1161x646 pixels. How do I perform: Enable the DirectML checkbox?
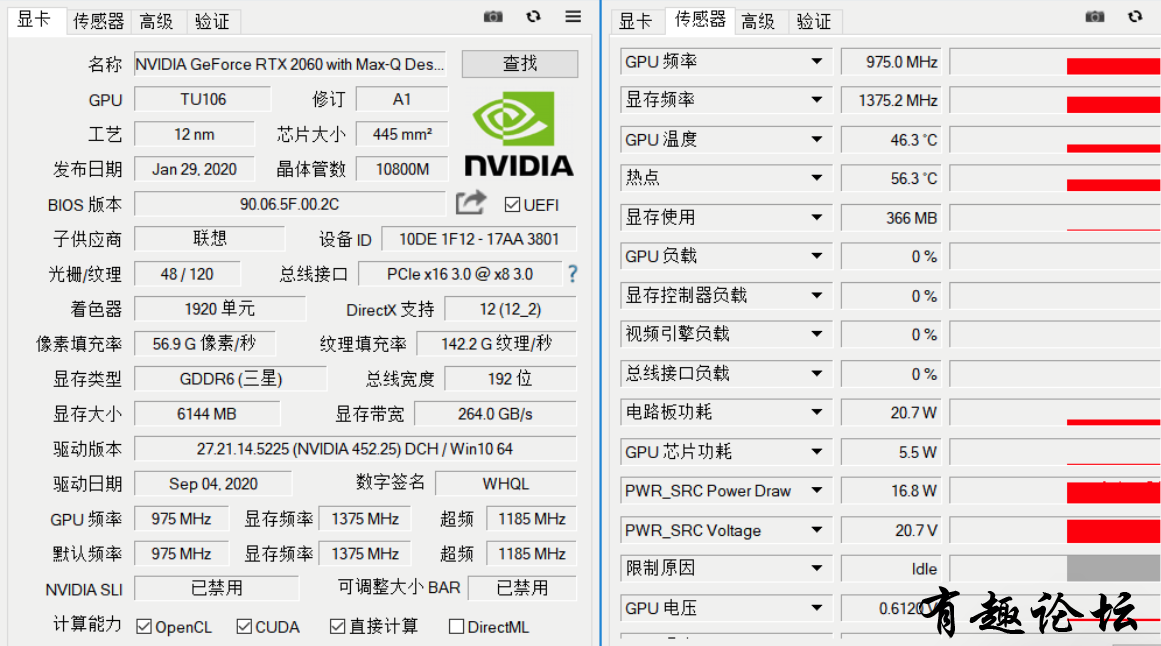457,627
